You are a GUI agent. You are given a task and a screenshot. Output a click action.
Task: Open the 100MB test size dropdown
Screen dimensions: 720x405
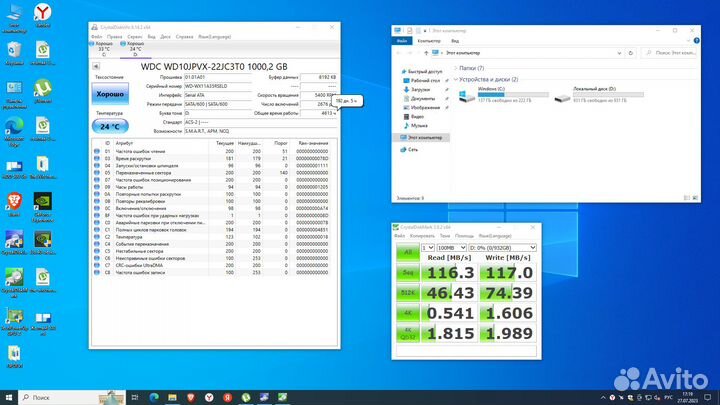point(451,248)
